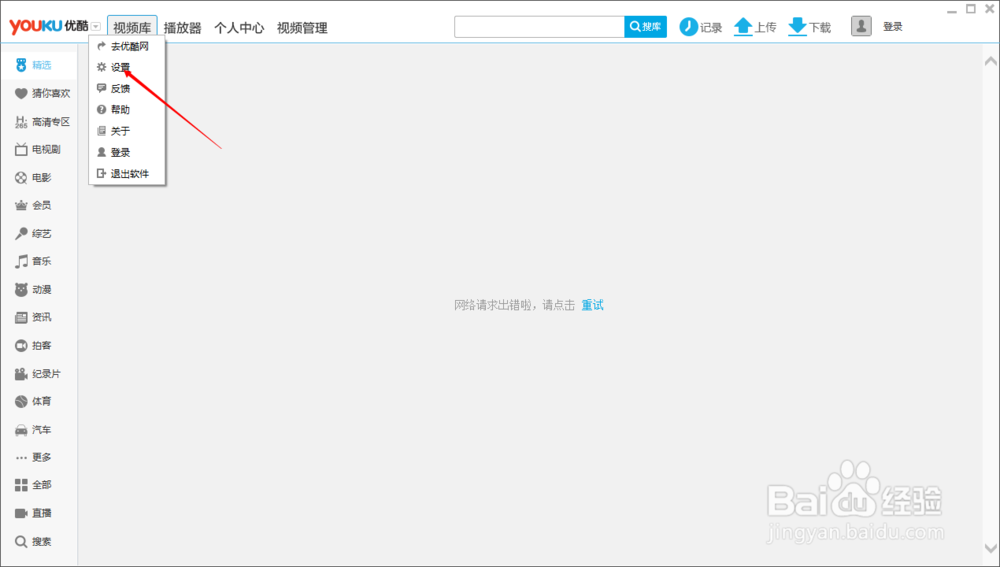Switch to the 播放器 player tab
Screen dimensions: 1000x567
click(182, 28)
